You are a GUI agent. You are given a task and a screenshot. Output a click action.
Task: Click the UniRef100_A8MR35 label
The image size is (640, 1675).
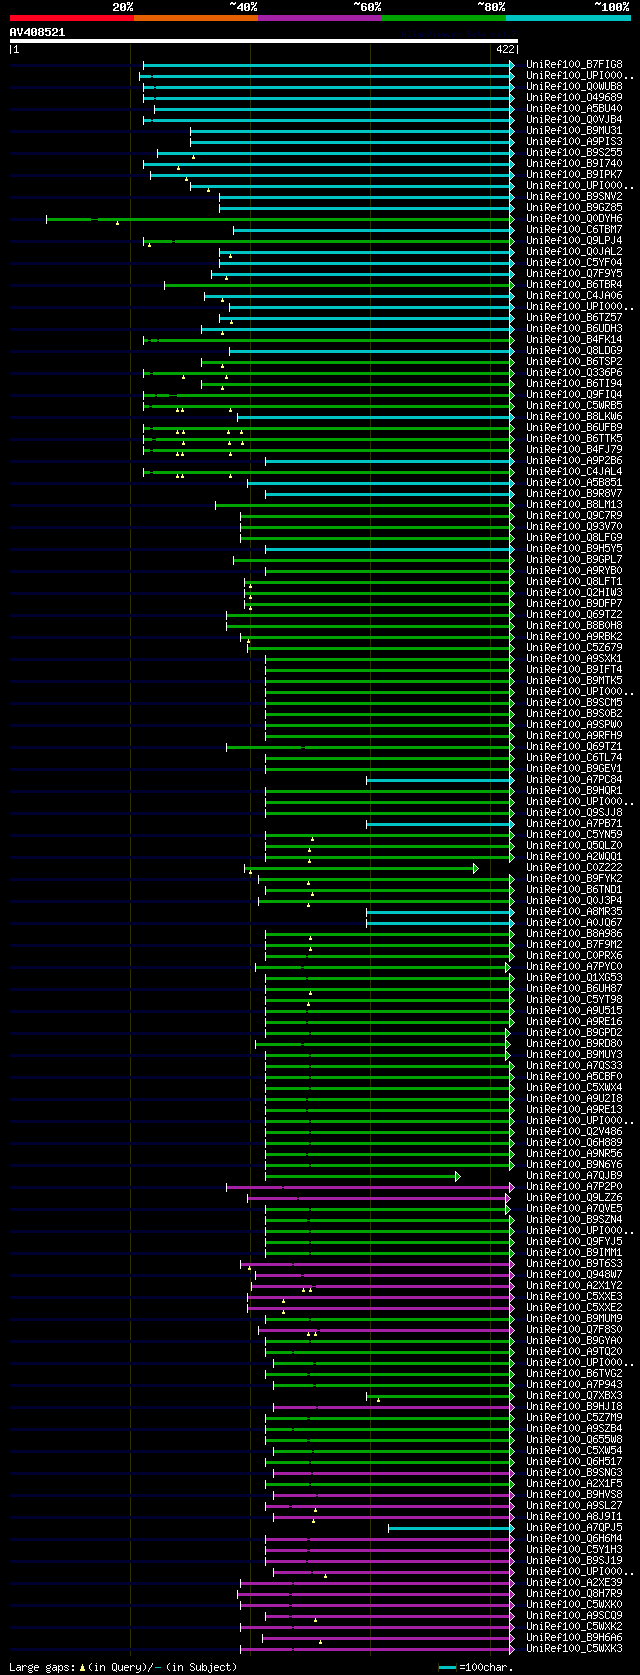point(574,912)
